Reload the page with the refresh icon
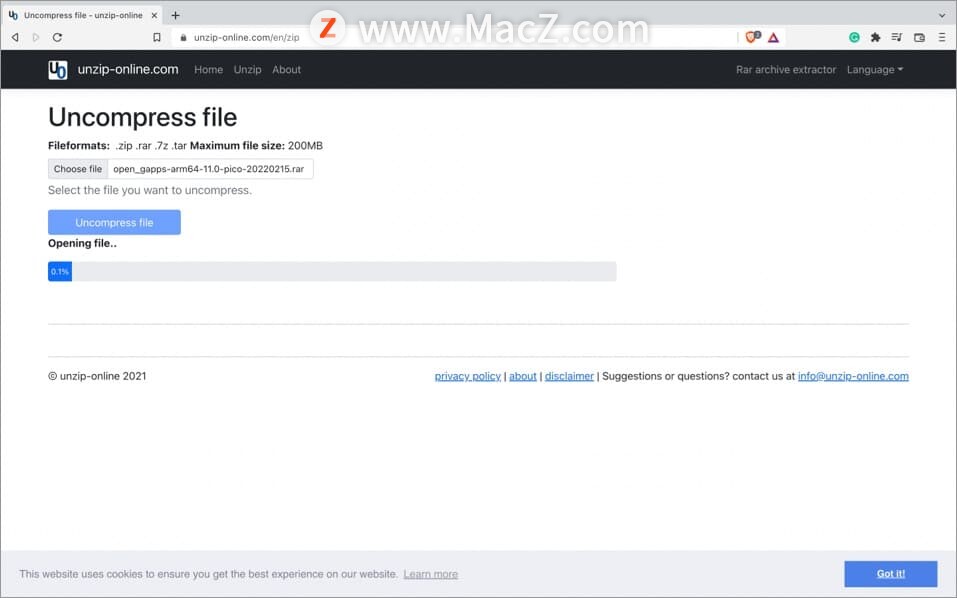 57,37
